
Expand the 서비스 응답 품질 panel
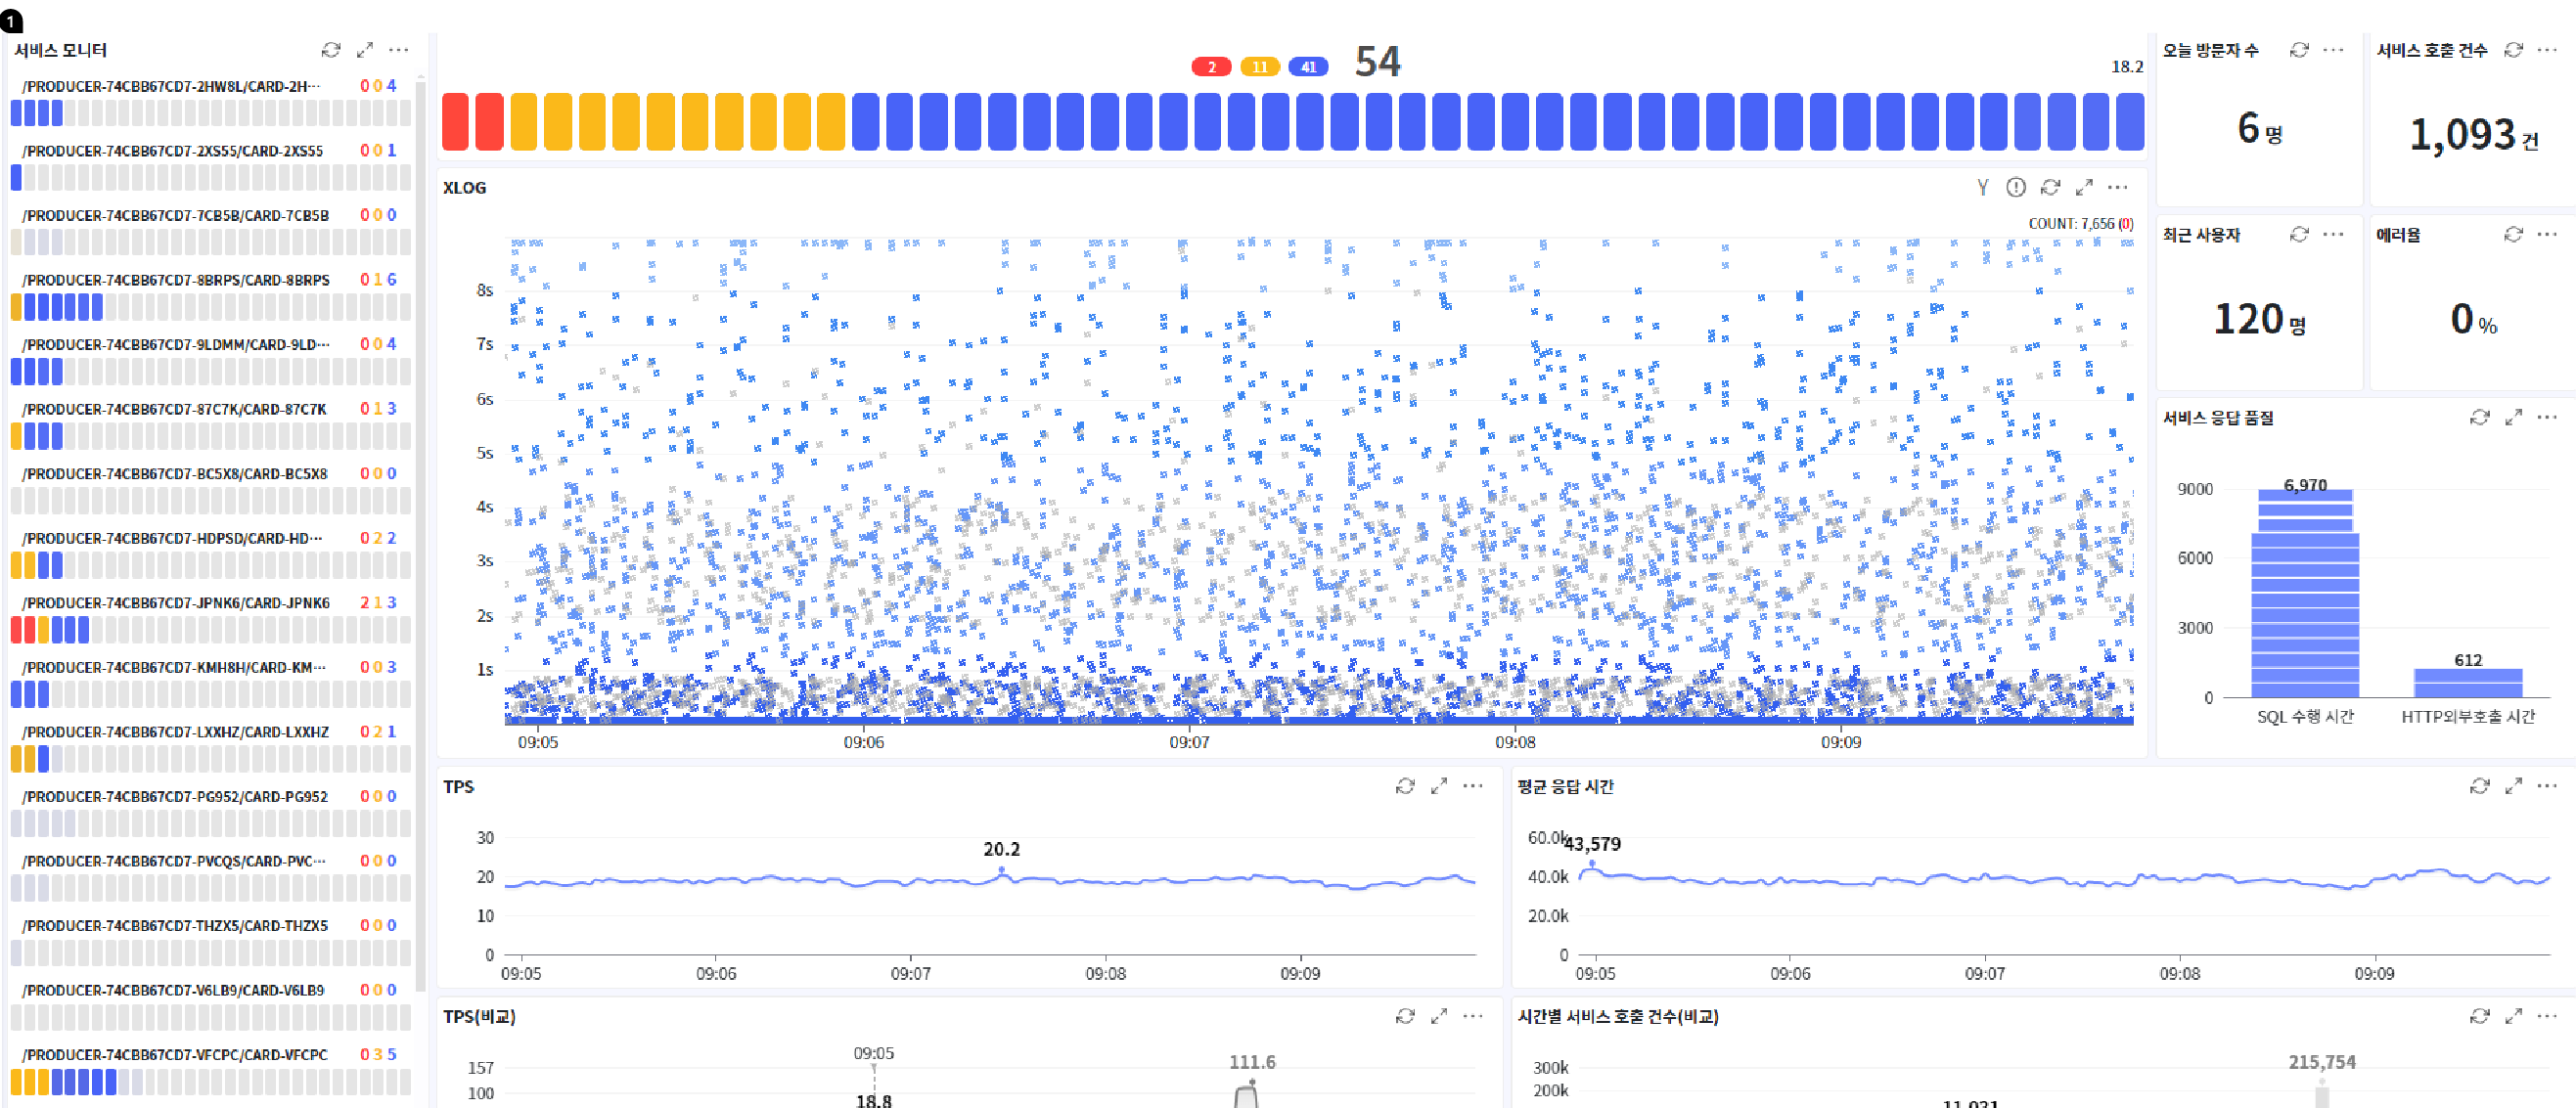click(x=2513, y=418)
